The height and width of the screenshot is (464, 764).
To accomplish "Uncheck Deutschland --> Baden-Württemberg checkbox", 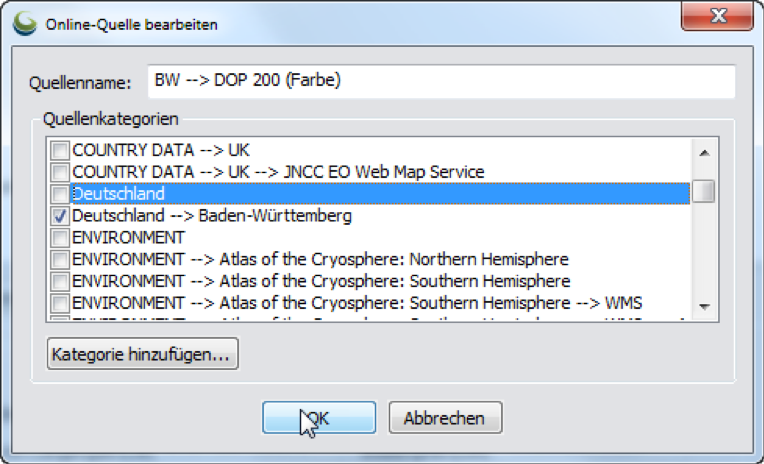I will 60,216.
